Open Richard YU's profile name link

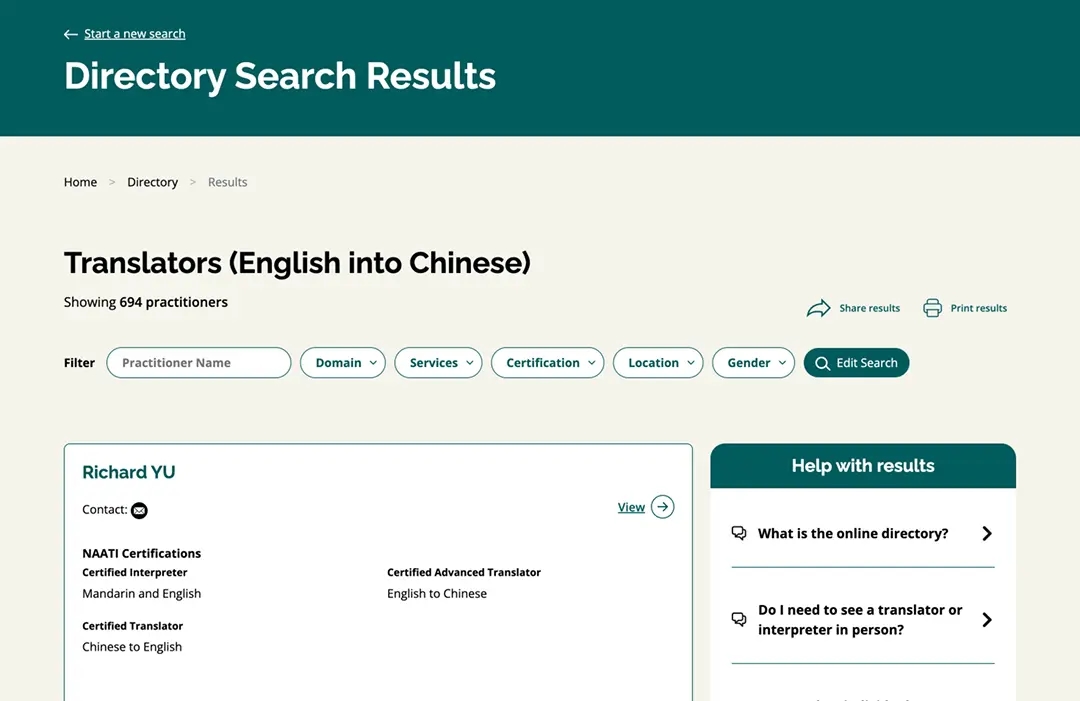coord(128,472)
